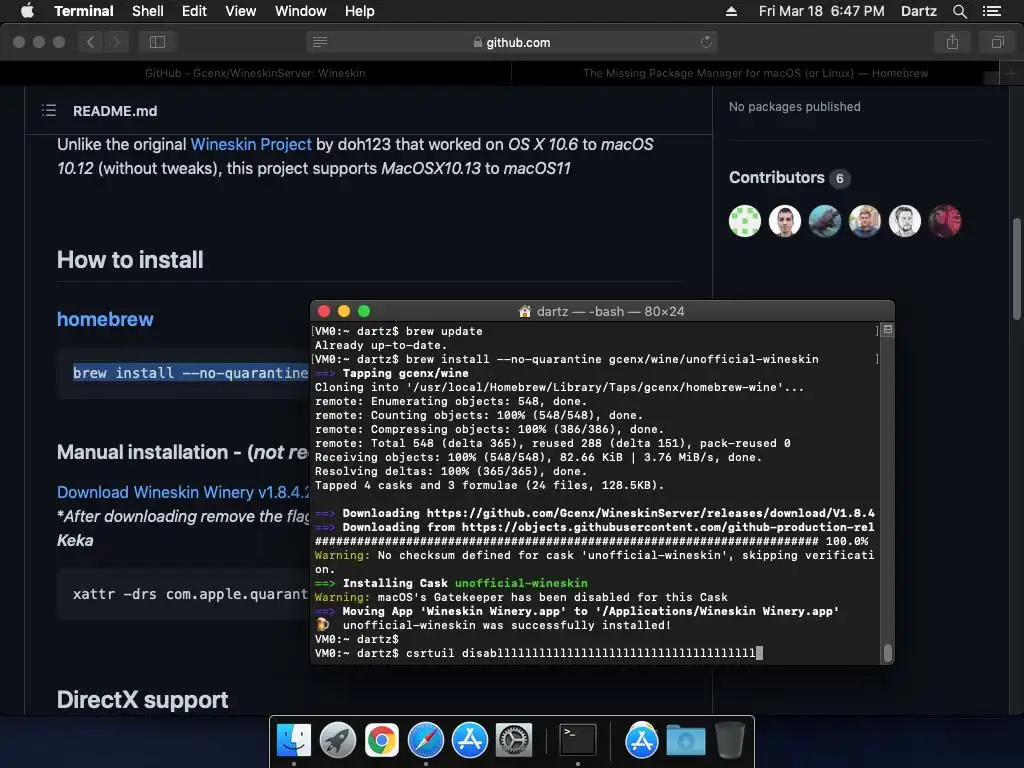This screenshot has width=1024, height=768.
Task: Open the fourth contributor avatar
Action: (865, 221)
